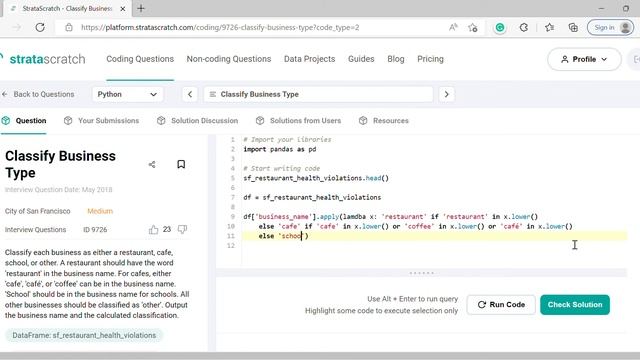Click the ID 9726 text
The image size is (640, 360).
[x=95, y=230]
